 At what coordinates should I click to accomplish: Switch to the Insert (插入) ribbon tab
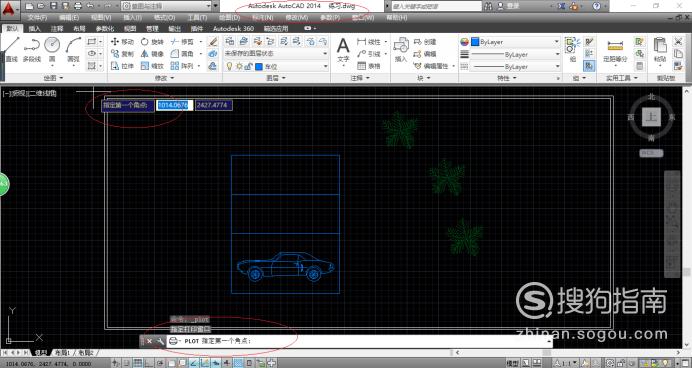pos(34,28)
